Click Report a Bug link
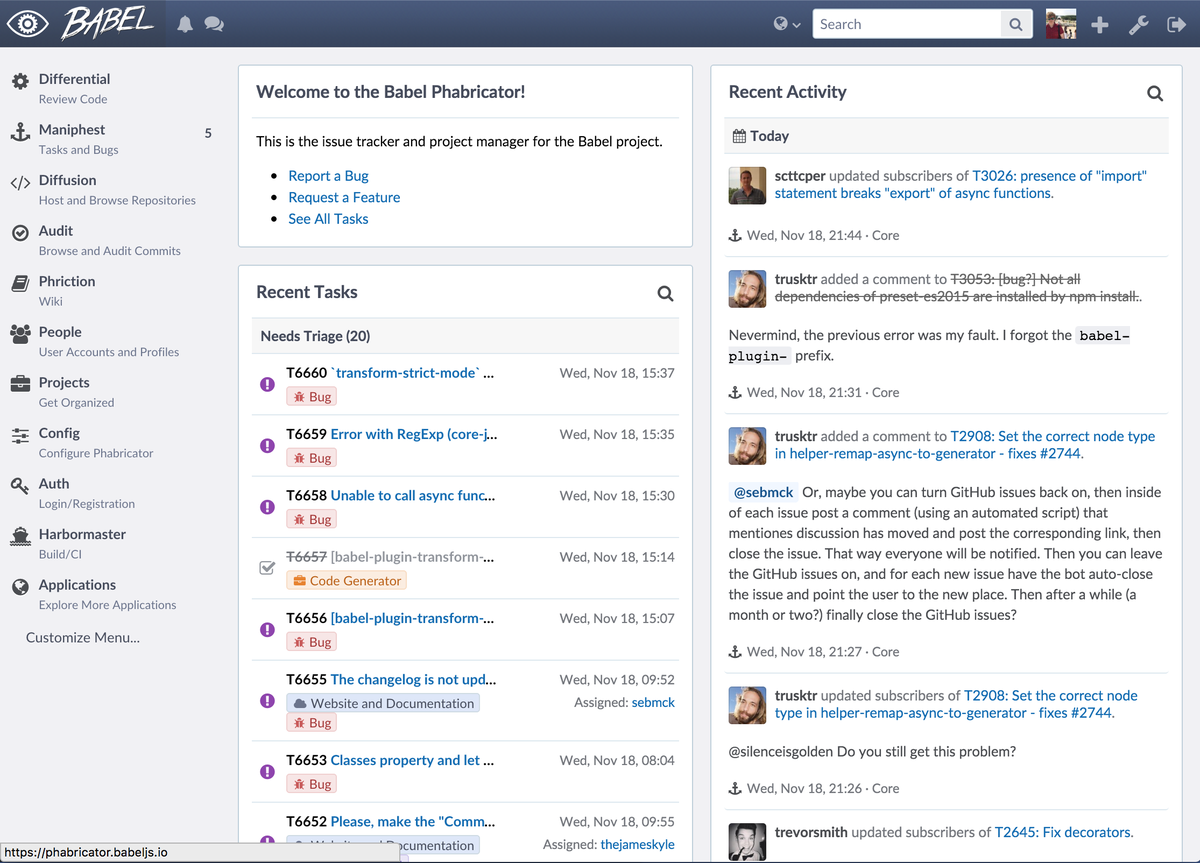Image resolution: width=1200 pixels, height=863 pixels. [328, 176]
